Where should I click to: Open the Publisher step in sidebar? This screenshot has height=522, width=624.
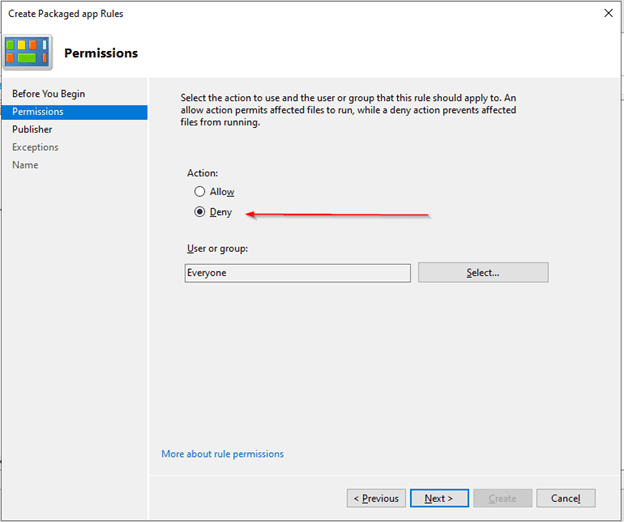(x=32, y=129)
